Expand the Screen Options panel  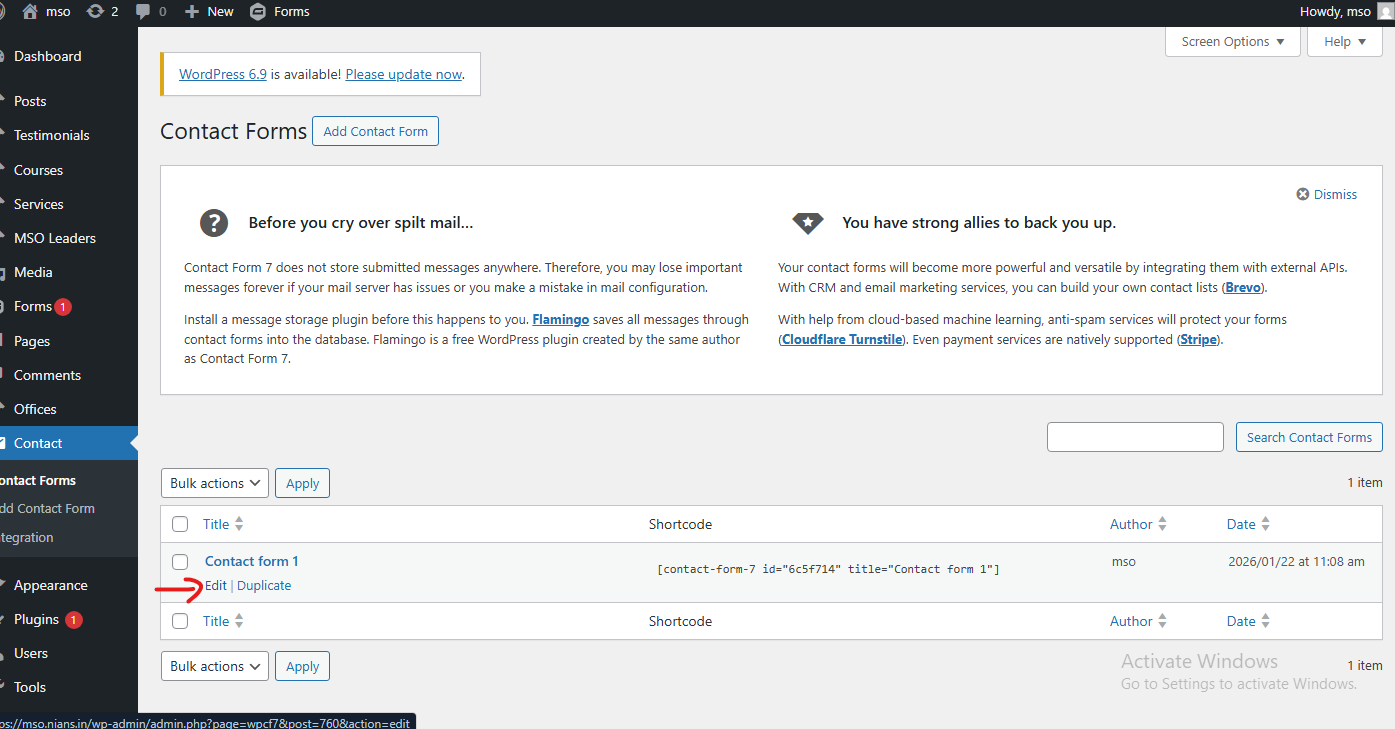pos(1232,42)
